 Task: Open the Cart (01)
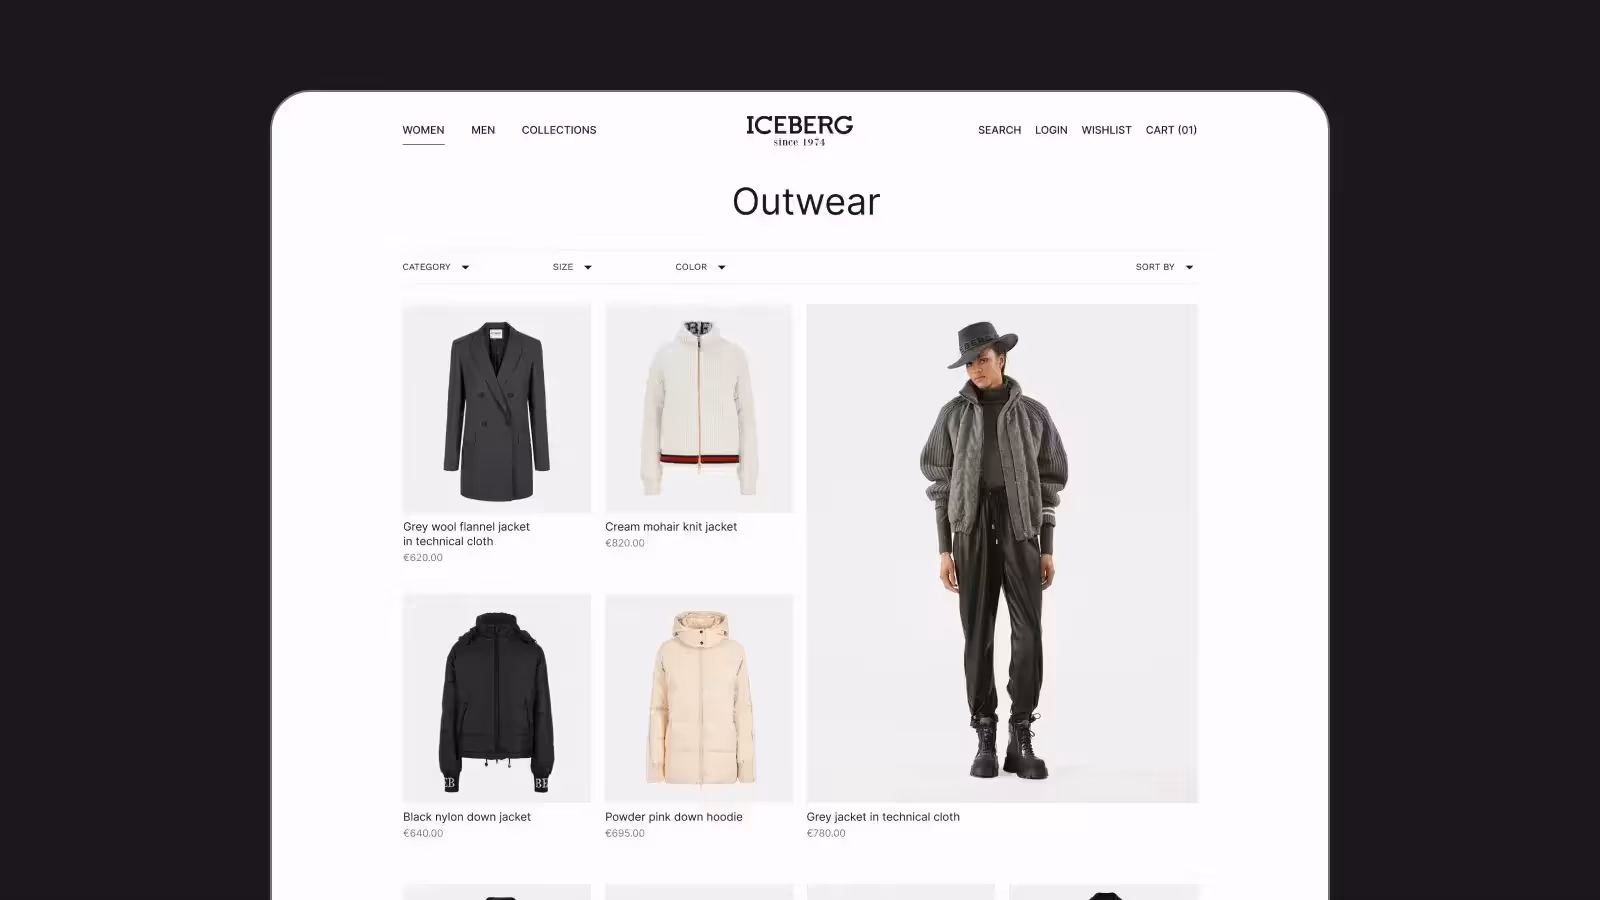coord(1171,130)
